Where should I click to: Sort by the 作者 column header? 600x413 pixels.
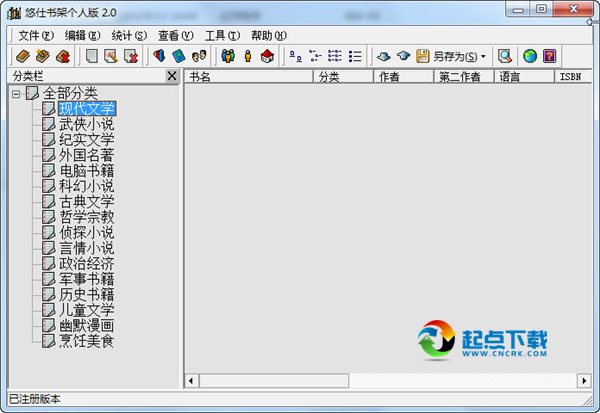click(403, 77)
